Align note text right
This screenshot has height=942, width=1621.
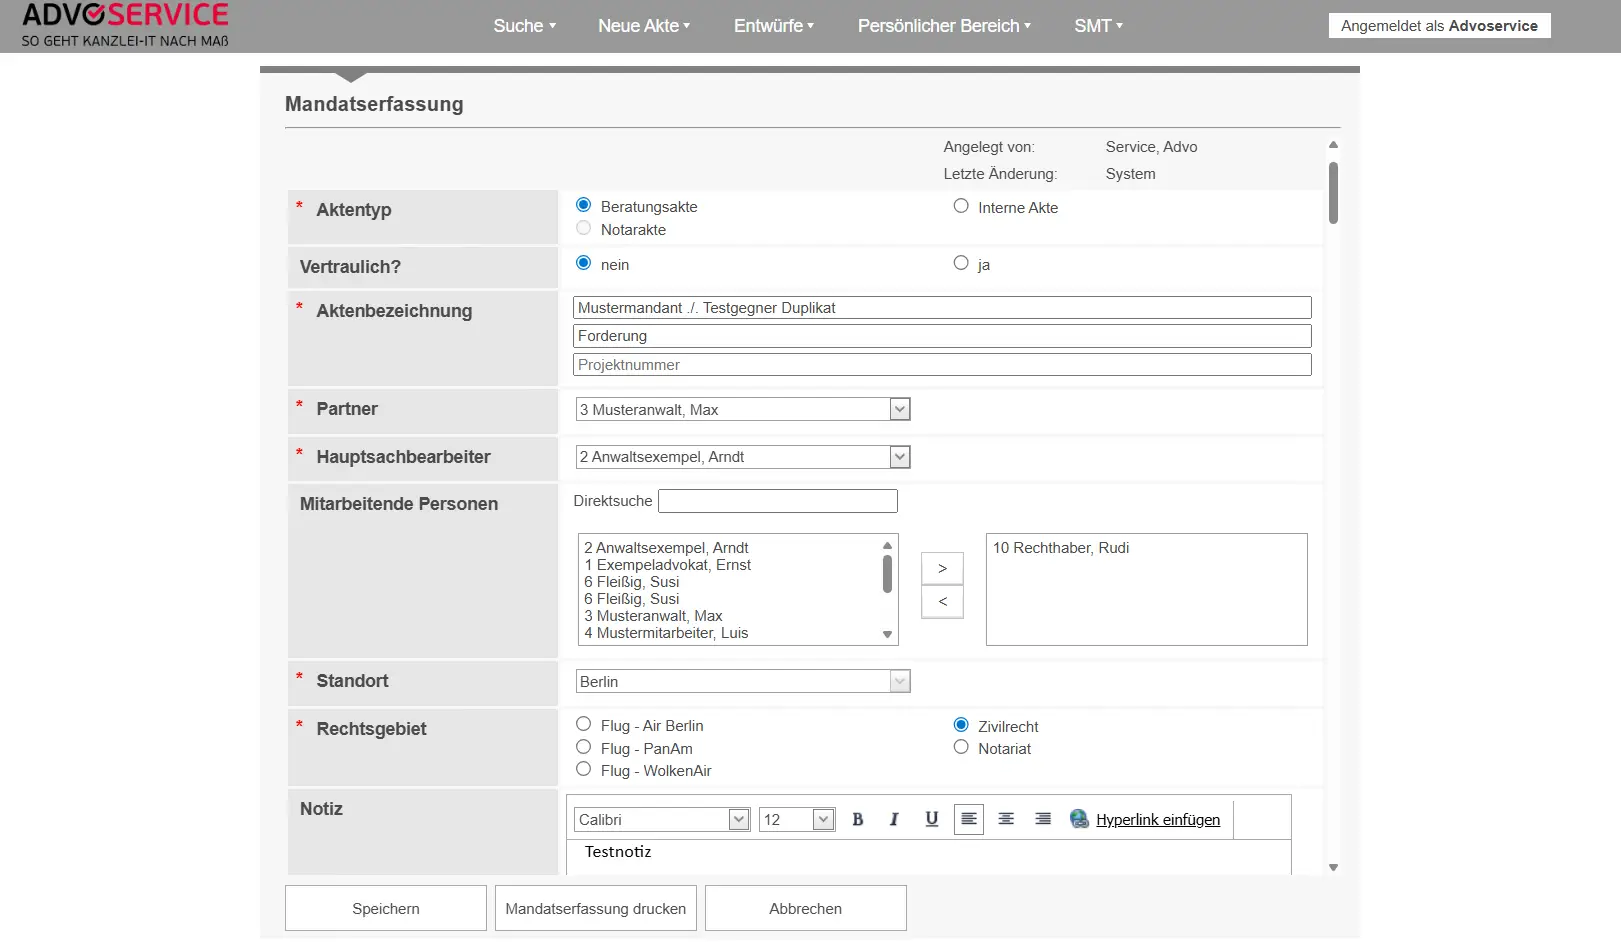point(1043,820)
